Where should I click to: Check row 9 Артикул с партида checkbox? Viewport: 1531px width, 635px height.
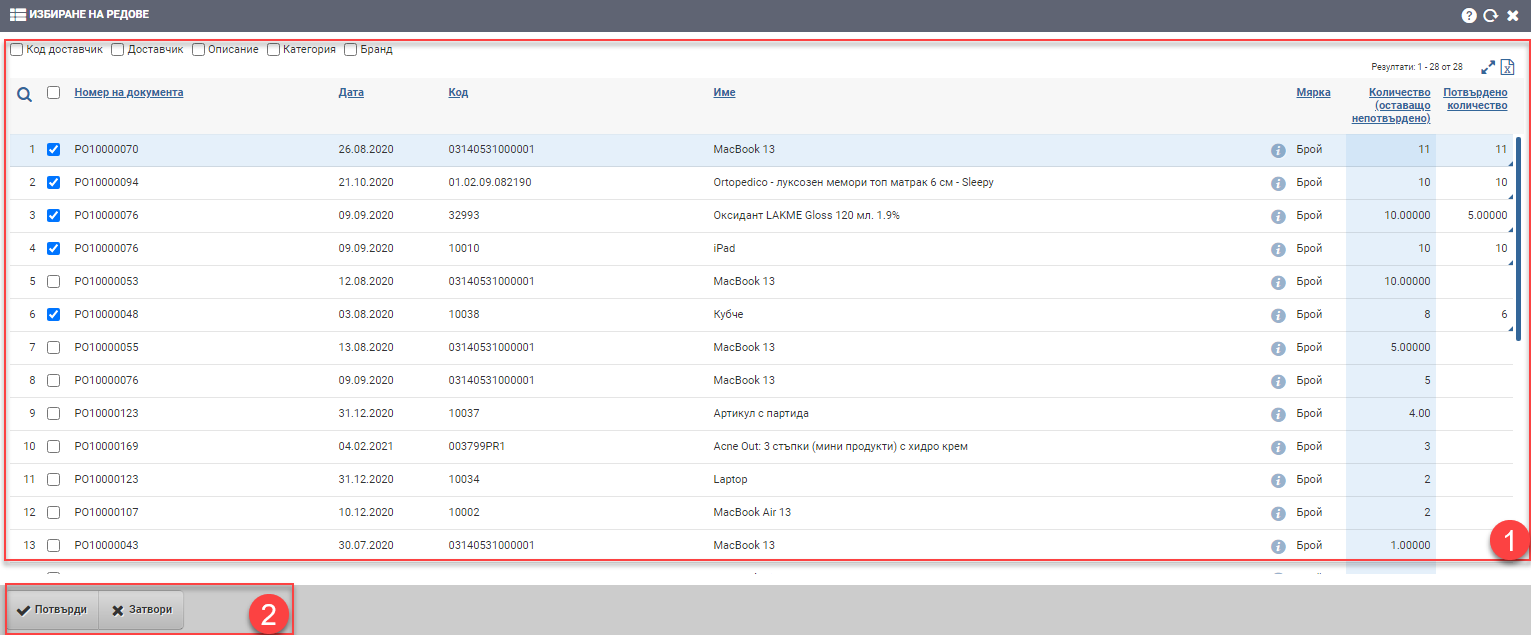pyautogui.click(x=54, y=413)
